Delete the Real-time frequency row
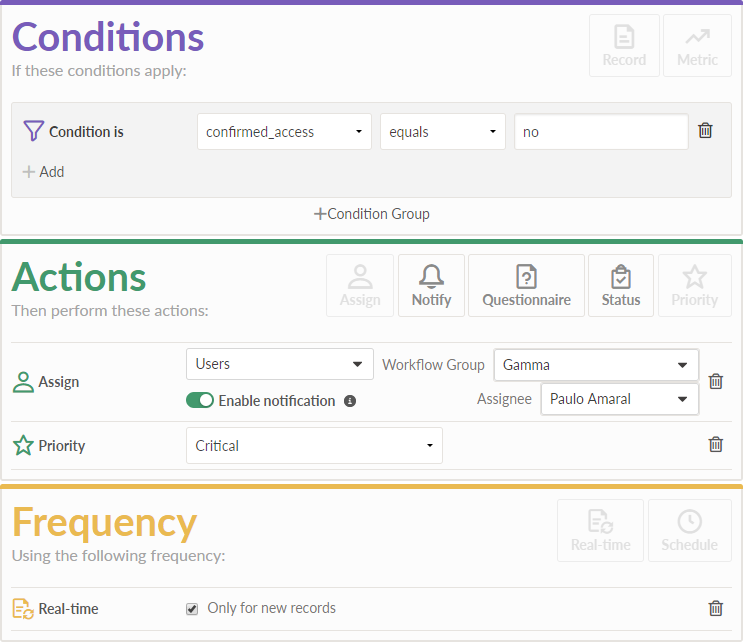The image size is (743, 642). [x=715, y=608]
